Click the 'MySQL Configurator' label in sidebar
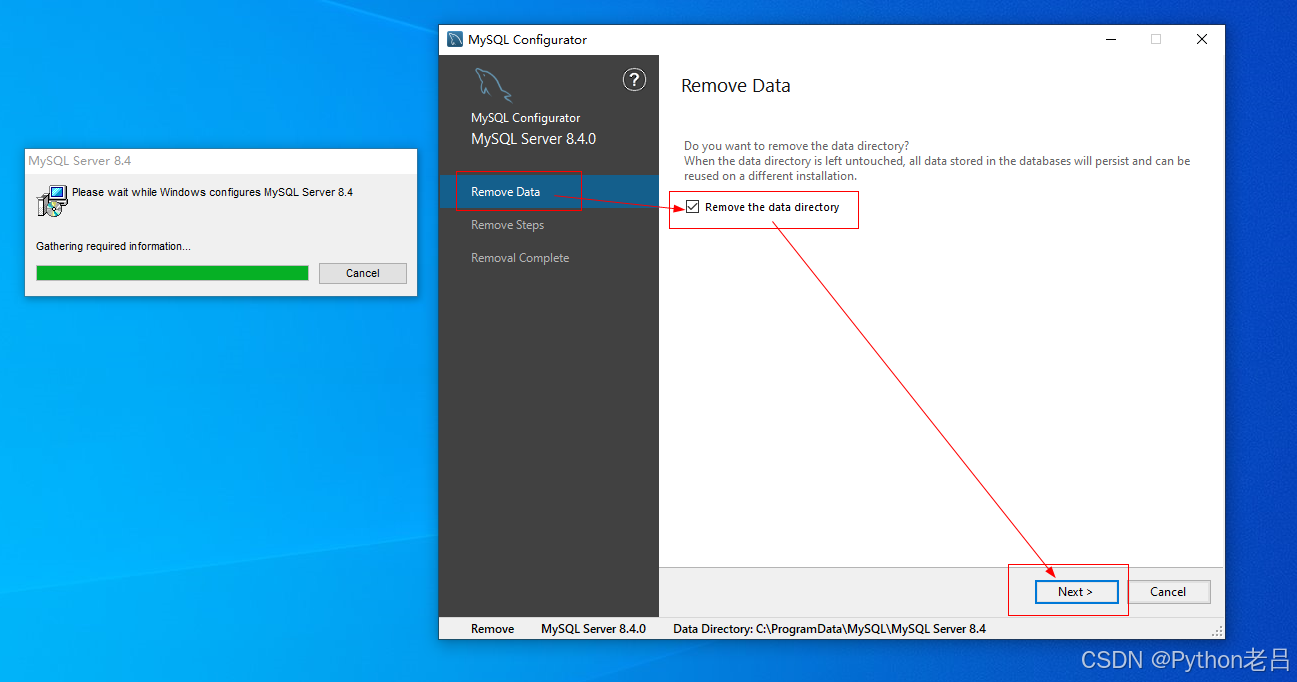The width and height of the screenshot is (1297, 682). pos(525,118)
